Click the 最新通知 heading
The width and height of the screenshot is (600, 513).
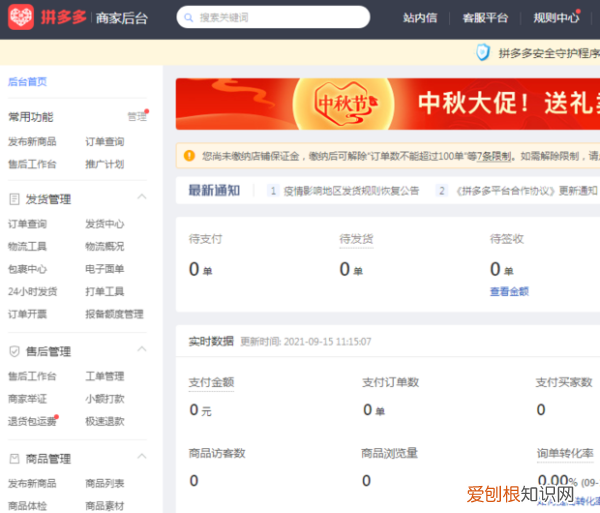(214, 190)
